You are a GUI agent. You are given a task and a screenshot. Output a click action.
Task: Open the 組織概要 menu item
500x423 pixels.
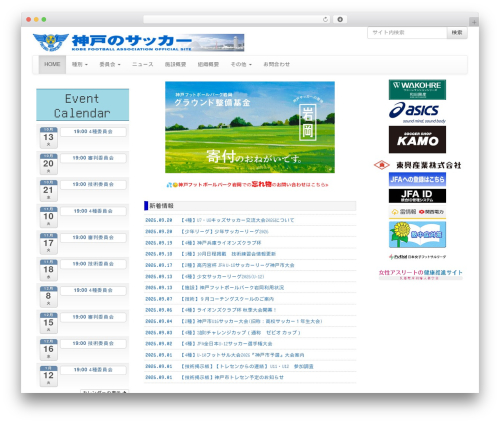(x=208, y=64)
